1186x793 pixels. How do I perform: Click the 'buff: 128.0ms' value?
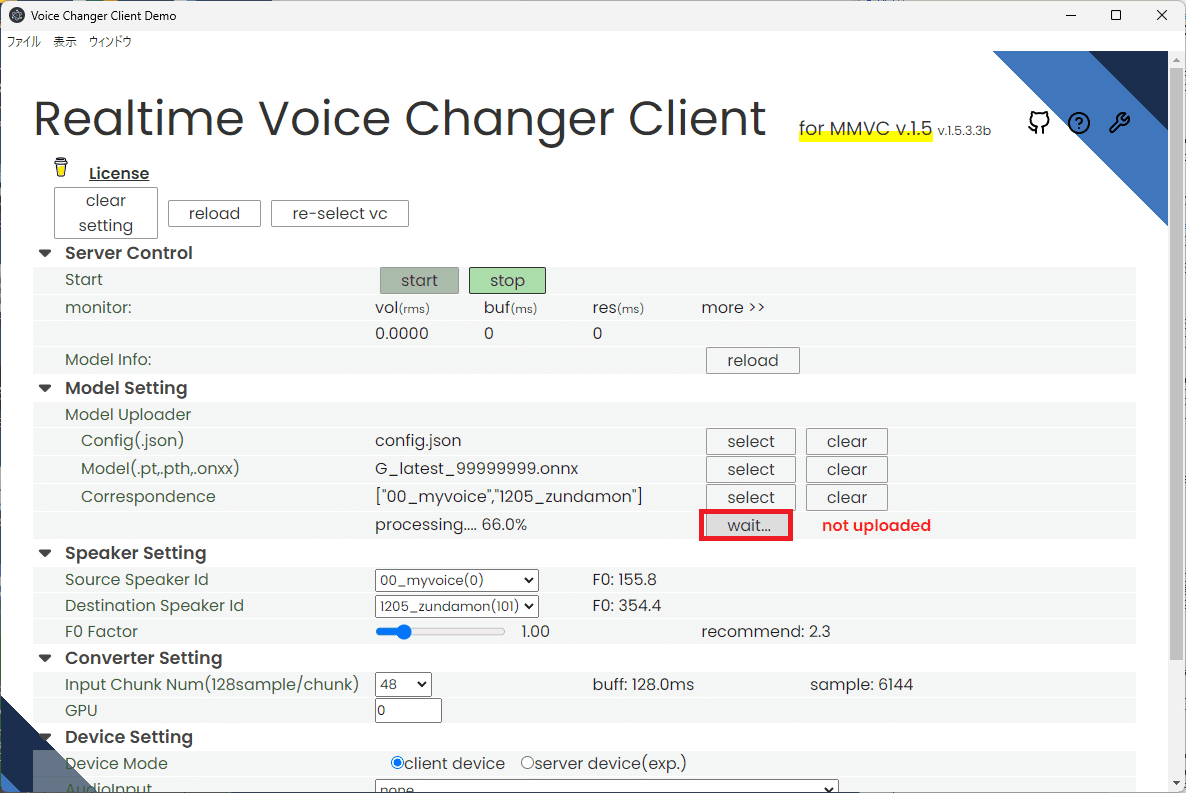[643, 685]
